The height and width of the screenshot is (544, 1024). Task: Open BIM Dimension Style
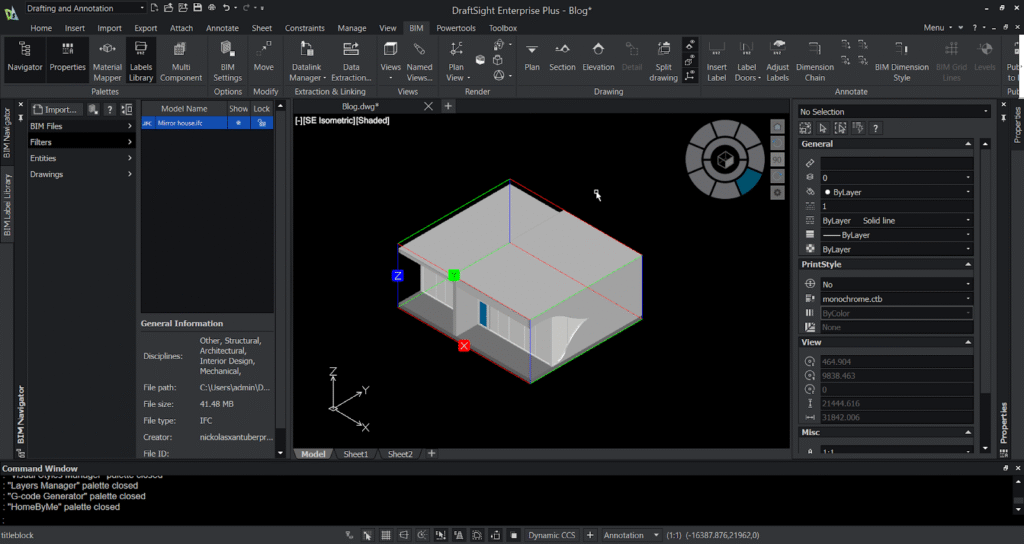pos(901,60)
